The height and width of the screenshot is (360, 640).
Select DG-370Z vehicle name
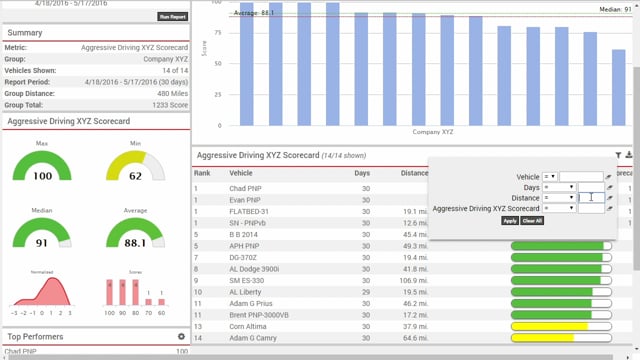(x=243, y=258)
